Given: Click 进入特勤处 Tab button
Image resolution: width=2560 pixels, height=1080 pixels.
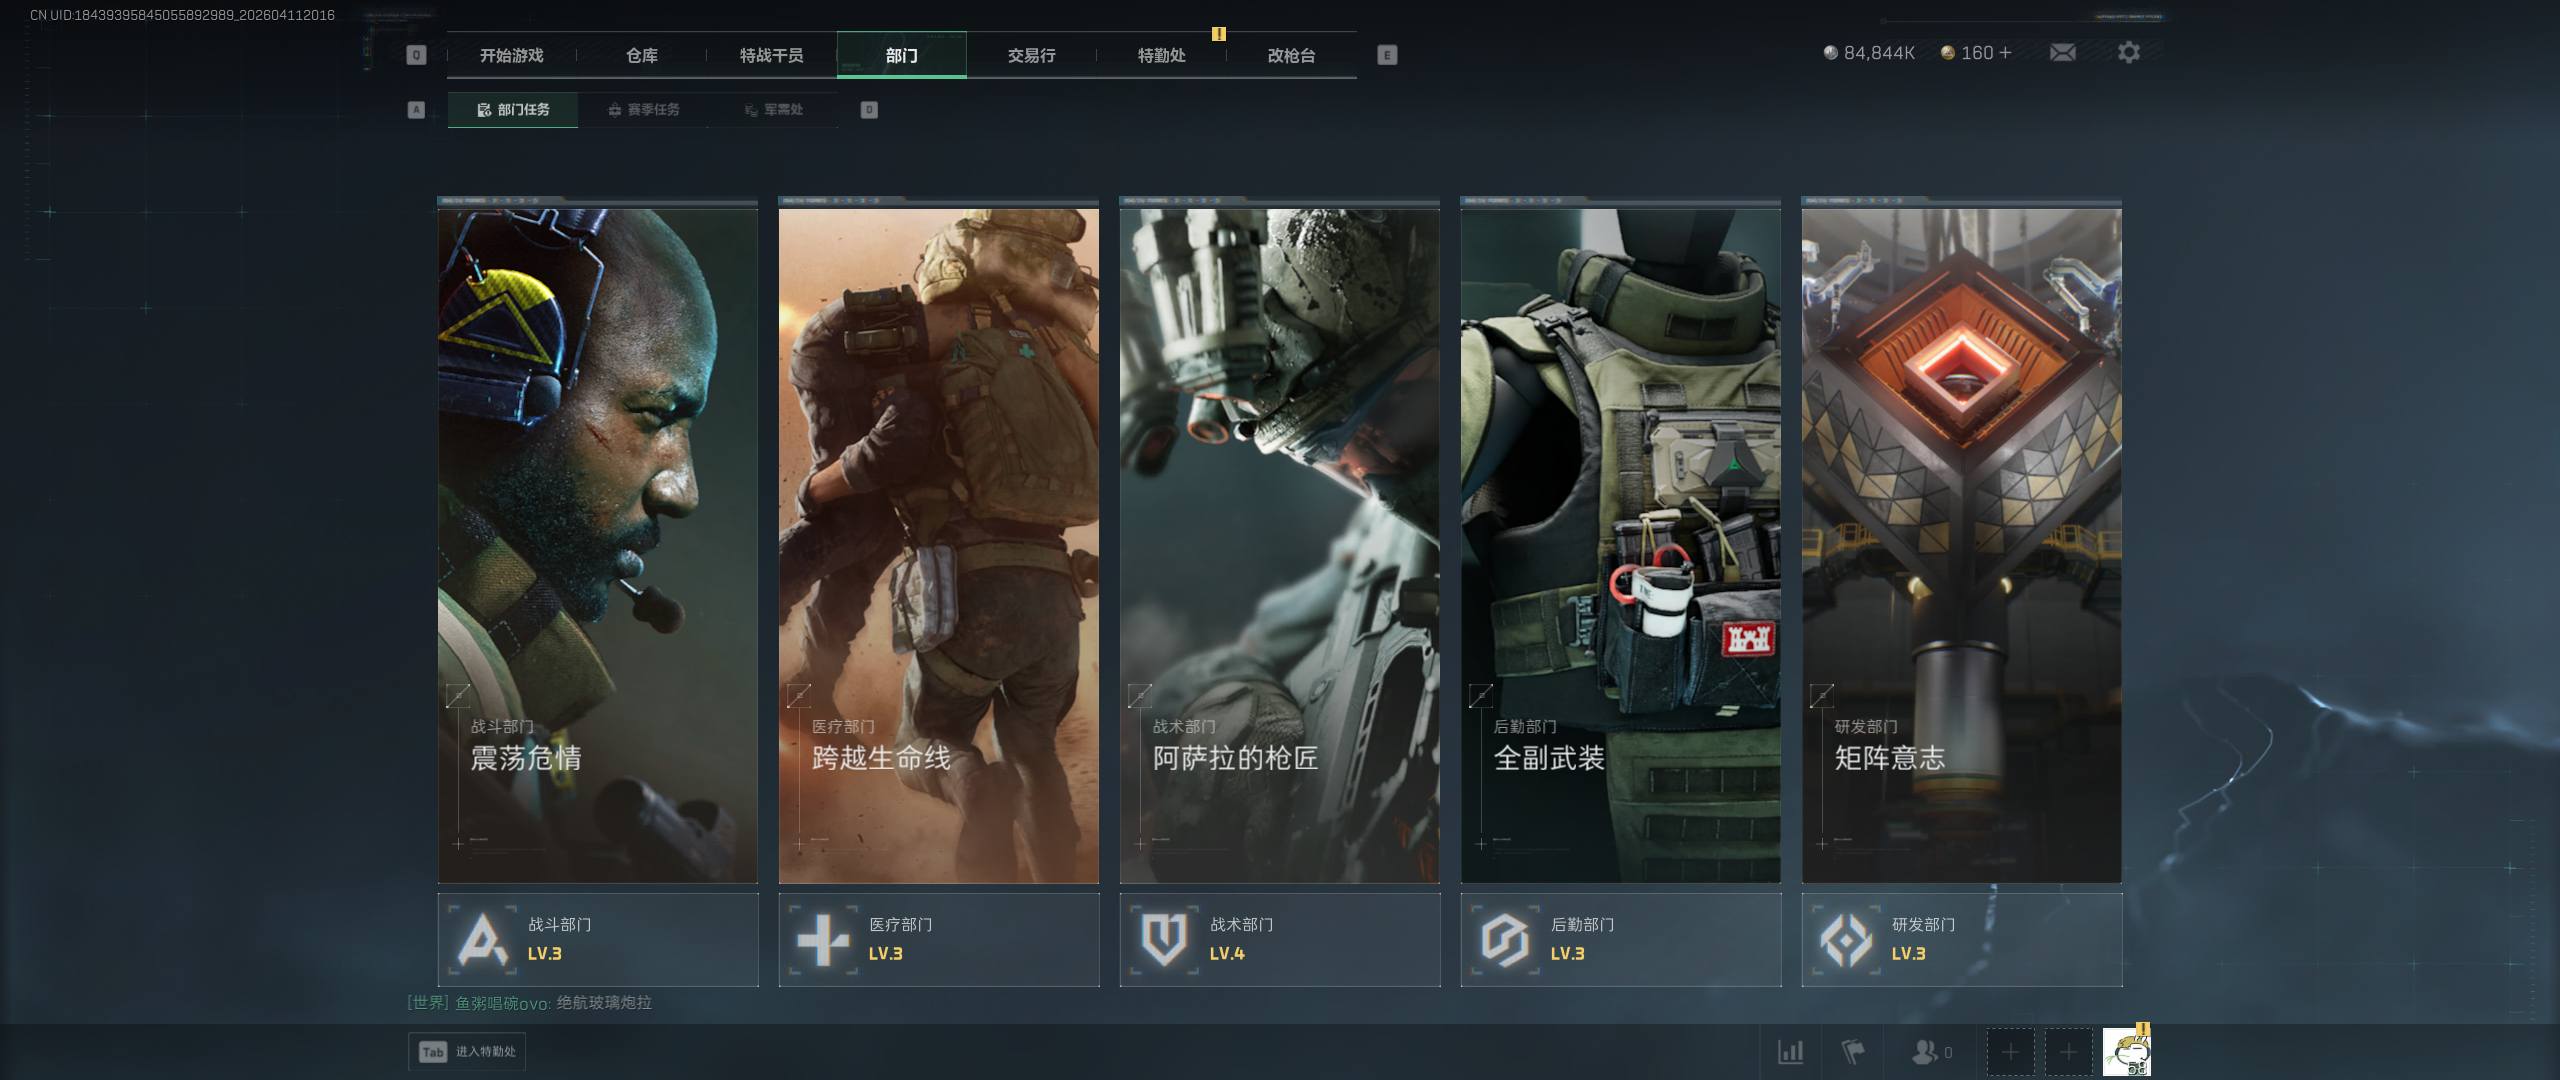Looking at the screenshot, I should coord(467,1052).
